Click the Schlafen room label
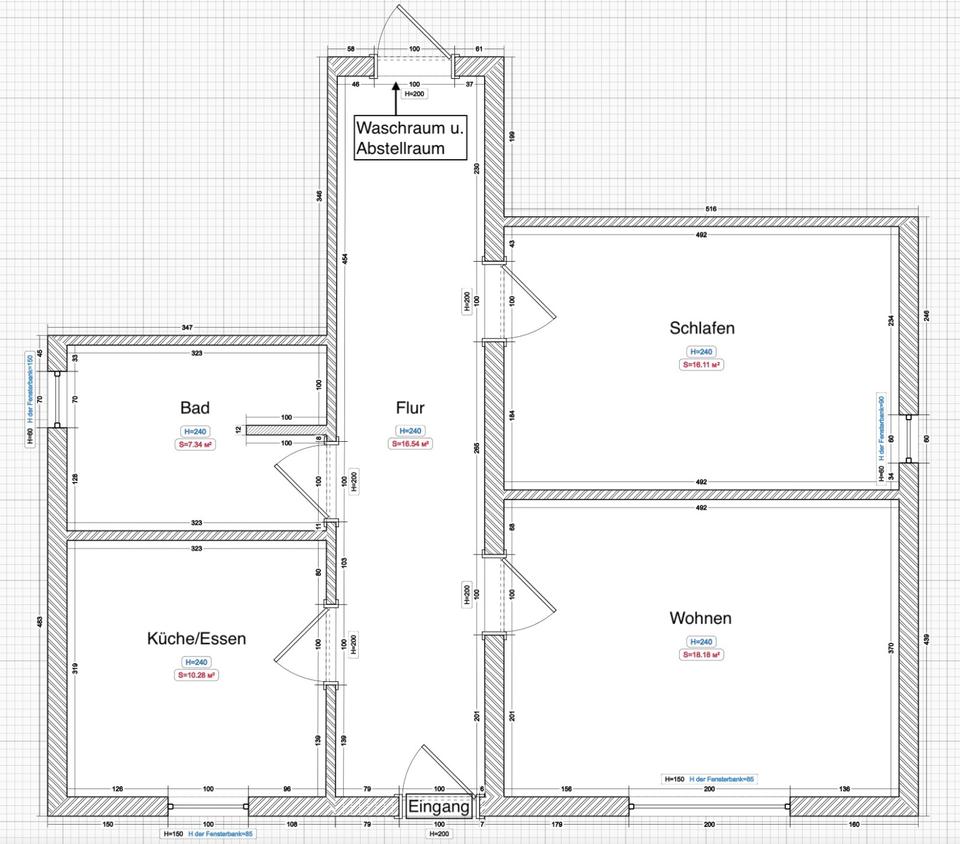Viewport: 960px width, 844px height. tap(702, 328)
